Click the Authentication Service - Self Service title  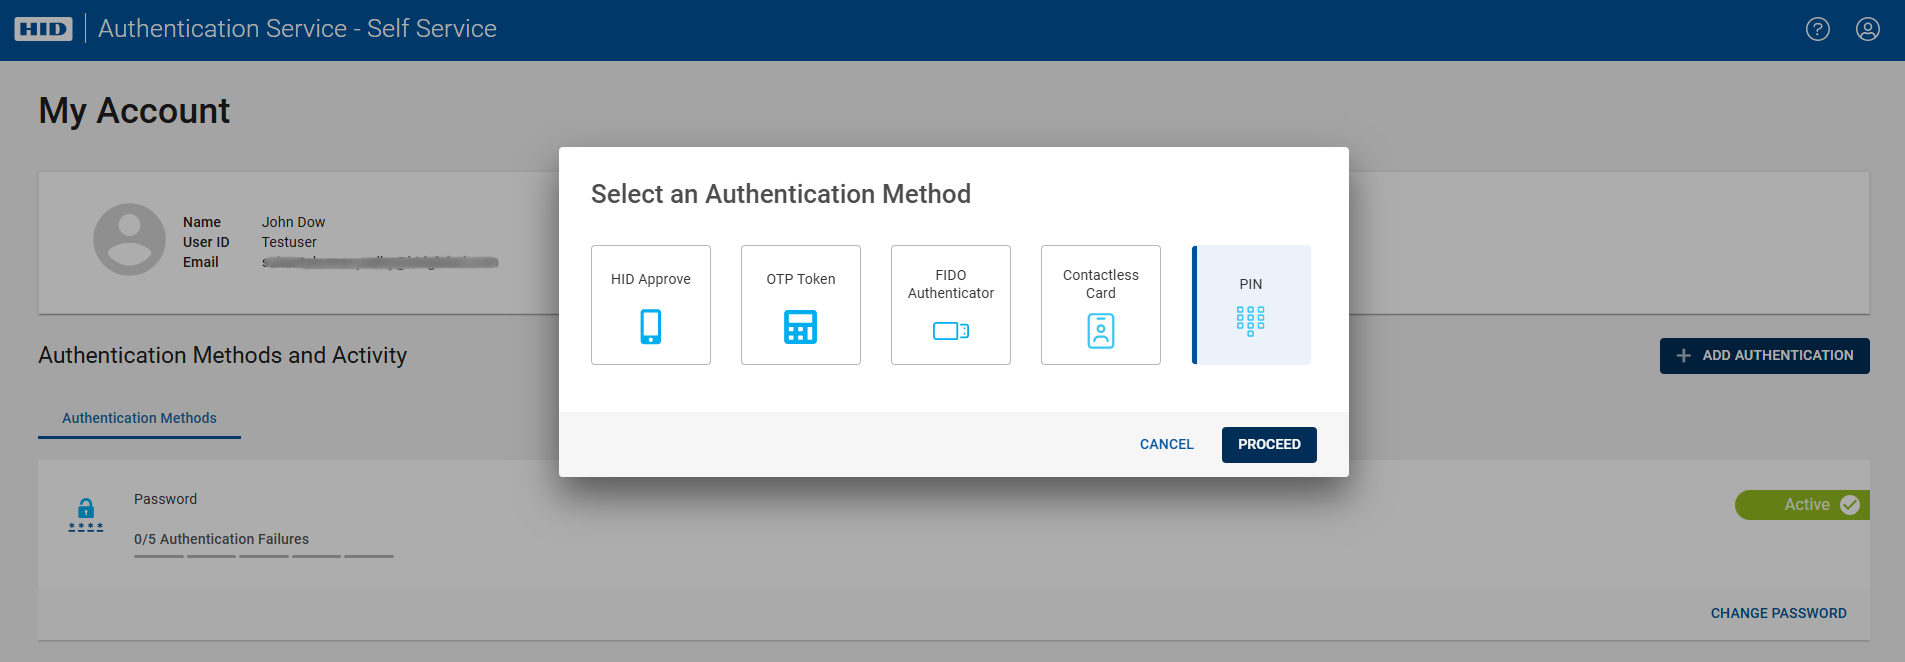click(x=297, y=29)
